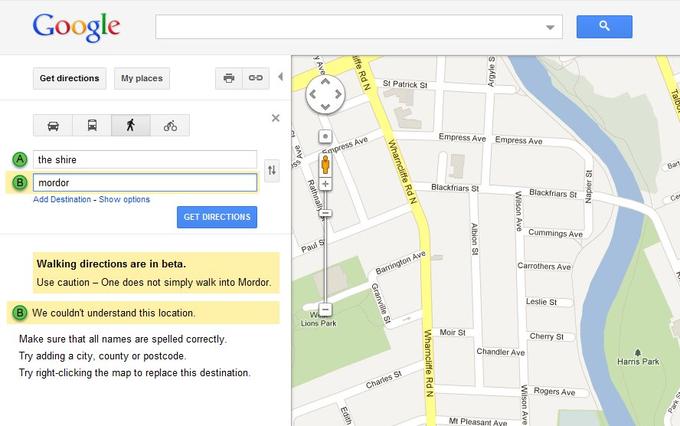Click the 'Blackfriars St' label next to Albion St
This screenshot has width=680, height=426.
click(455, 188)
